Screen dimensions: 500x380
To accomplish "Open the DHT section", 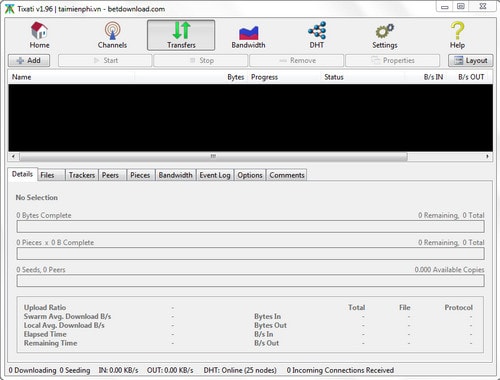I will pos(317,35).
